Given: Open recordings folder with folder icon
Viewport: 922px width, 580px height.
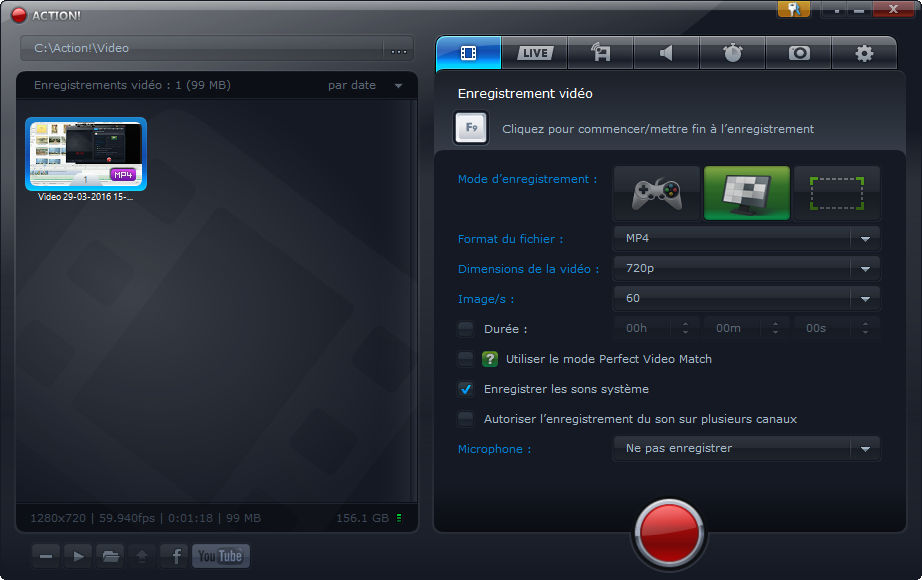Looking at the screenshot, I should (110, 555).
